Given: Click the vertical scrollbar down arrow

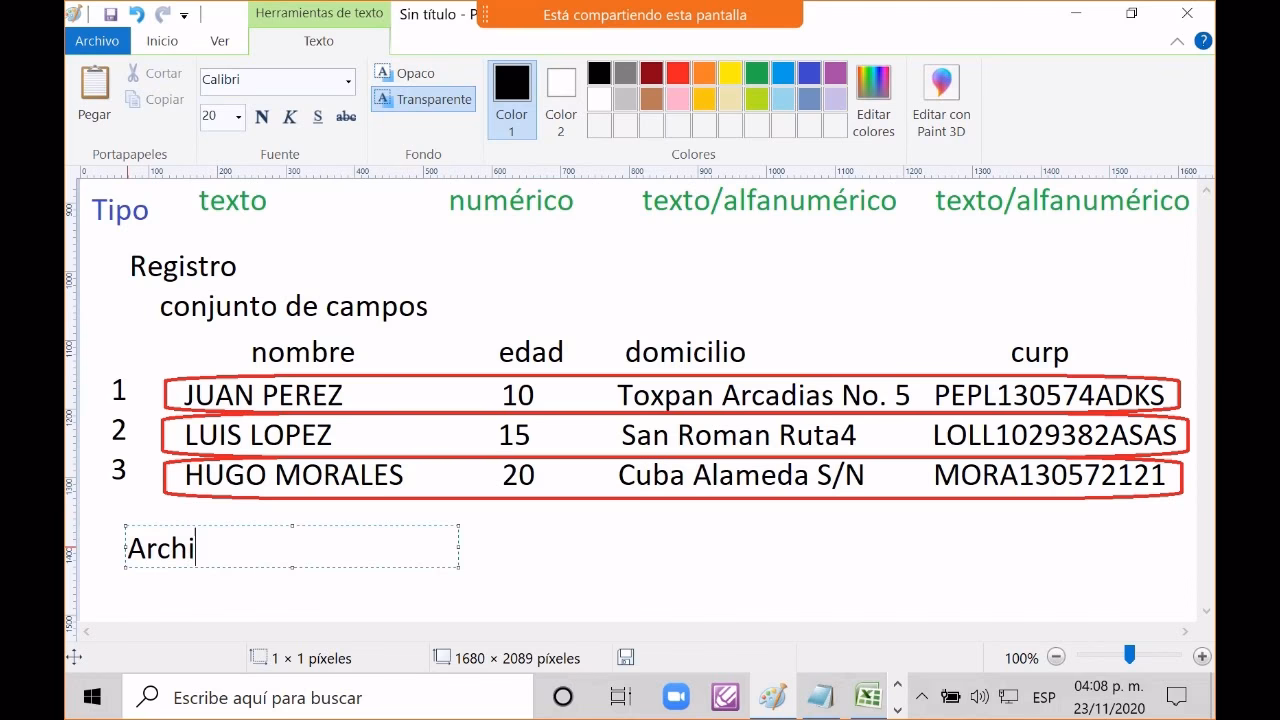Looking at the screenshot, I should pos(1207,611).
